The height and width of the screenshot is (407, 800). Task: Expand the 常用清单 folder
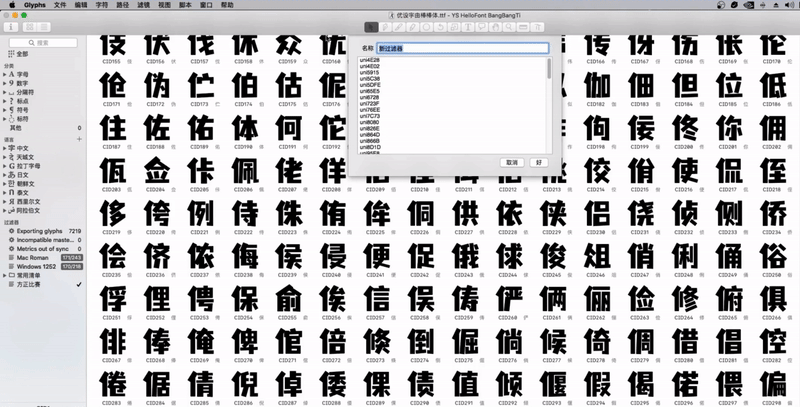pyautogui.click(x=5, y=275)
